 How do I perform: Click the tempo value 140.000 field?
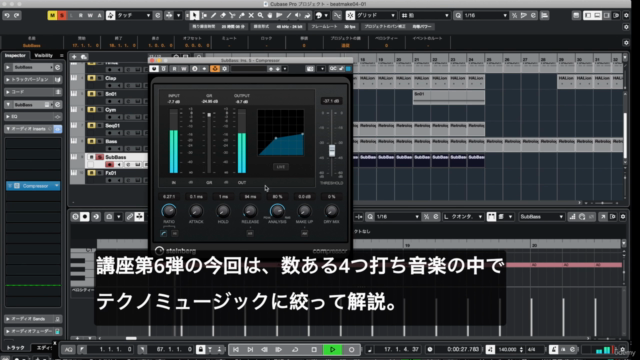click(508, 349)
